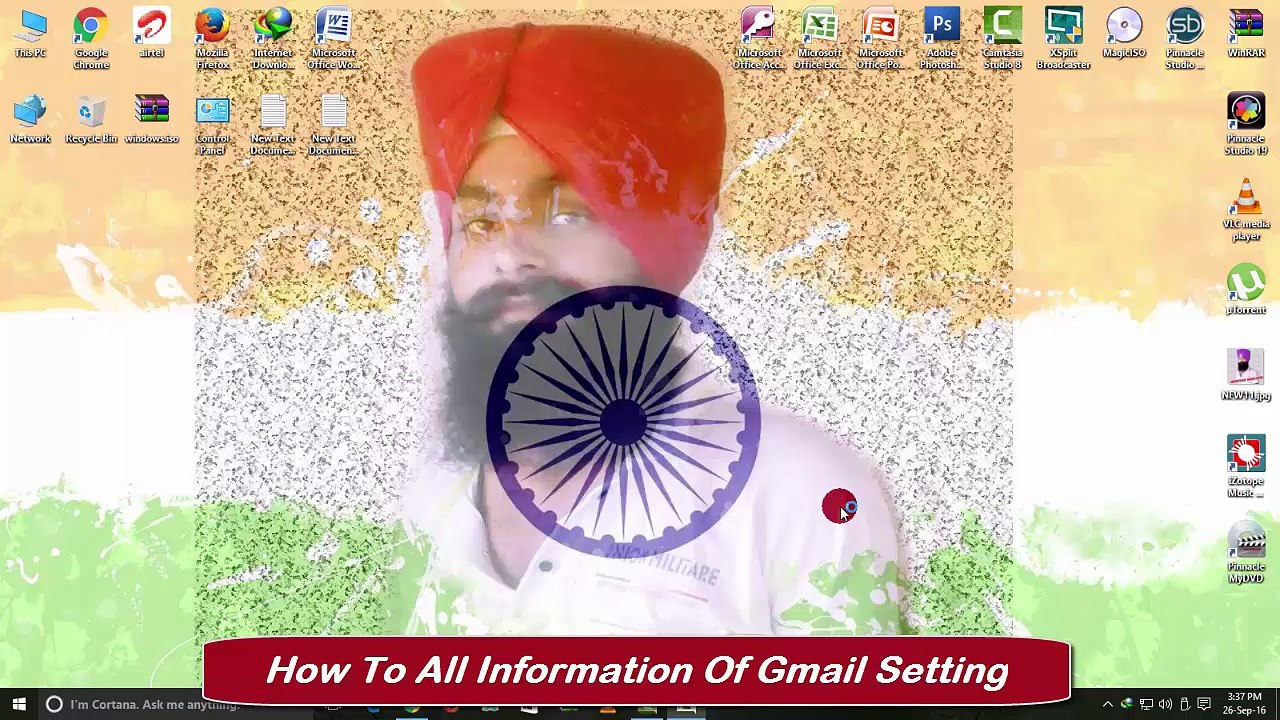
Task: Open the airtel desktop shortcut
Action: click(x=152, y=33)
